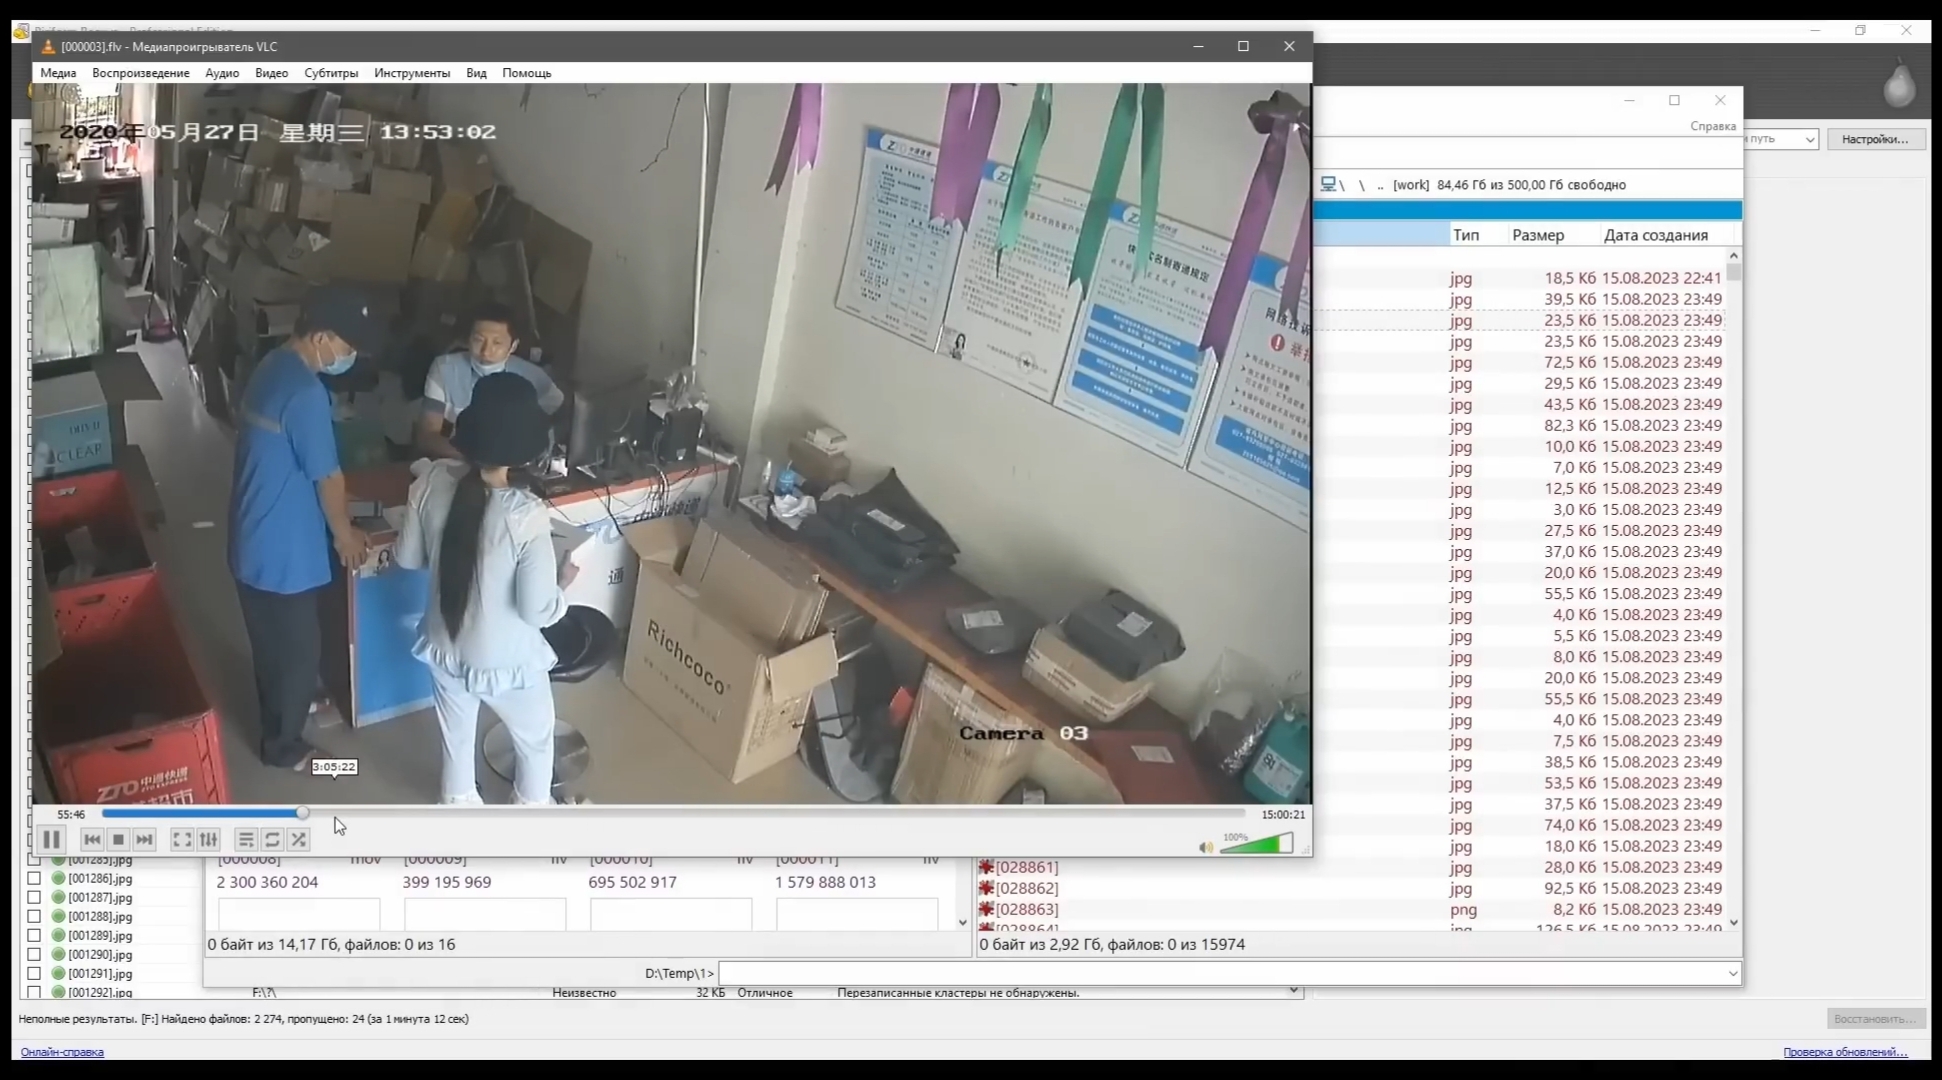Open the Субтитры menu
The image size is (1942, 1080).
pos(331,73)
